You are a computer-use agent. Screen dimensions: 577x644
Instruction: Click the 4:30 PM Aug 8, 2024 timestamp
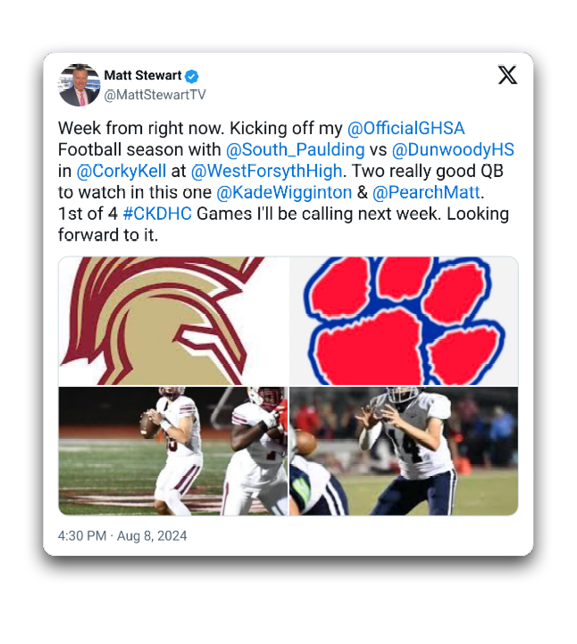pyautogui.click(x=122, y=536)
